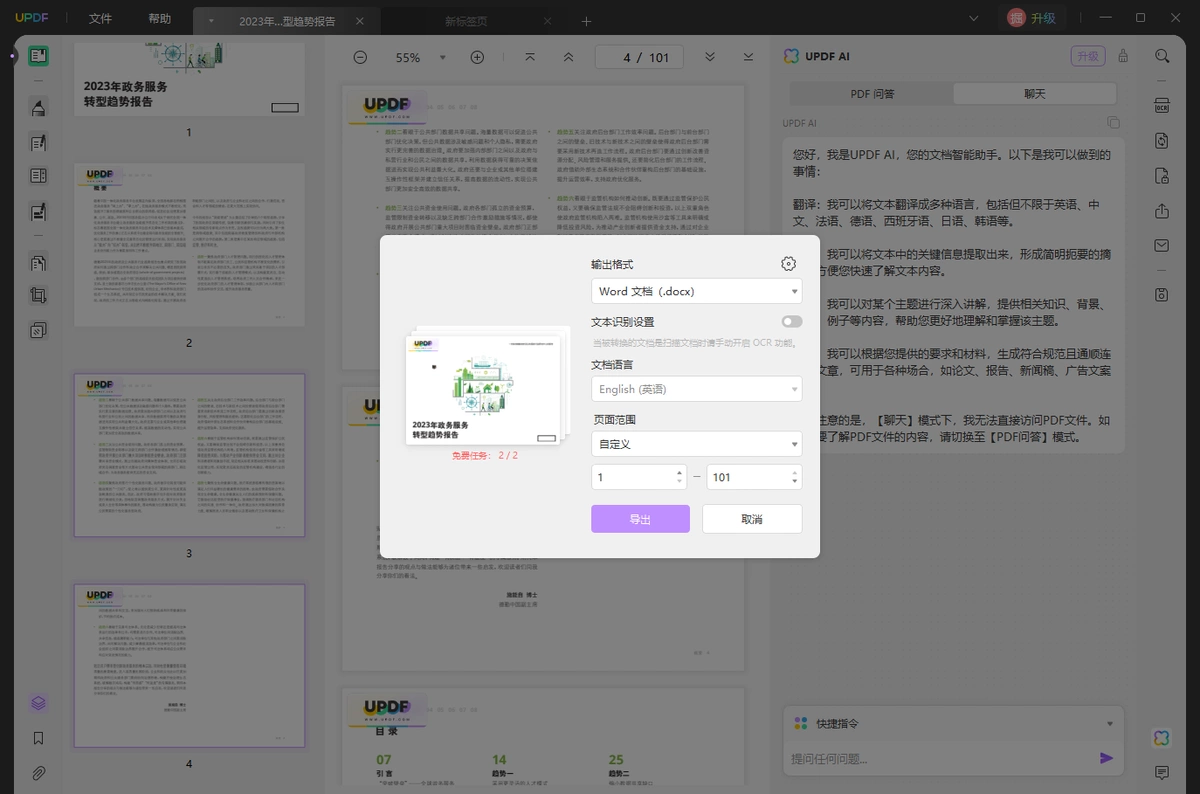1200x794 pixels.
Task: Switch to the 2023年...型趋势报告 tab
Action: click(287, 20)
